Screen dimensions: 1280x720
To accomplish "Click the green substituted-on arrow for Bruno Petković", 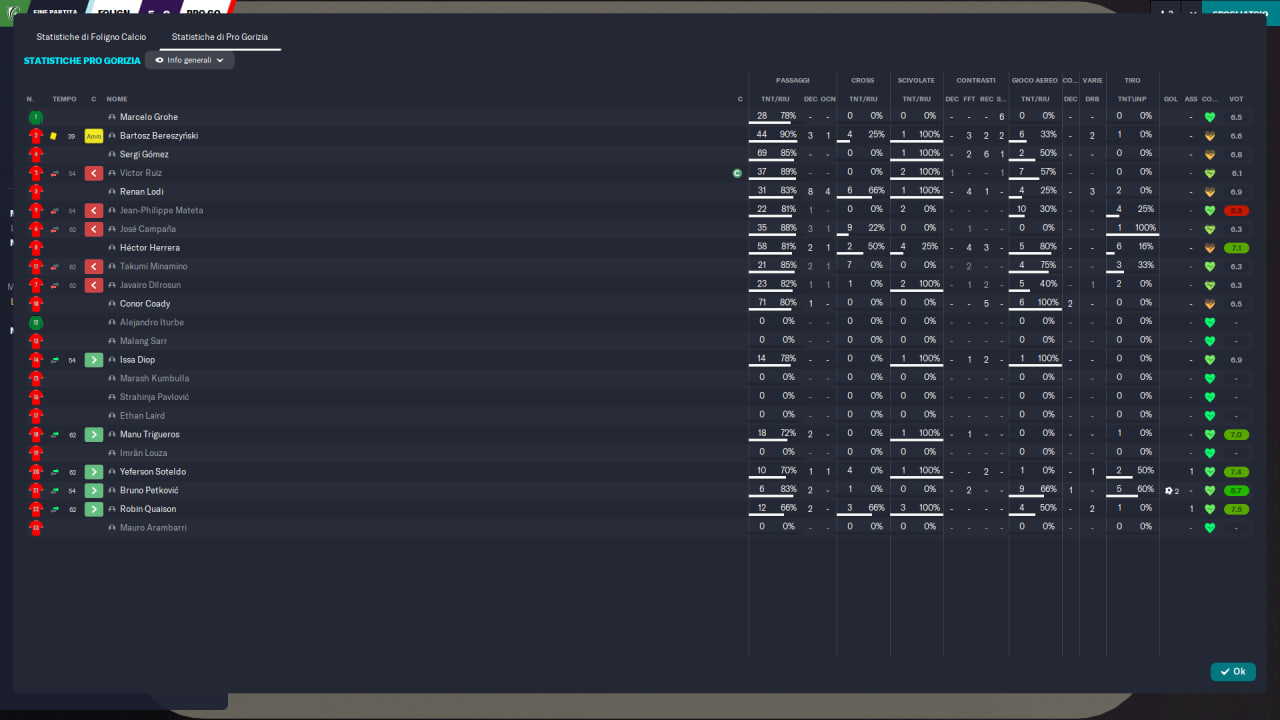I will (94, 490).
